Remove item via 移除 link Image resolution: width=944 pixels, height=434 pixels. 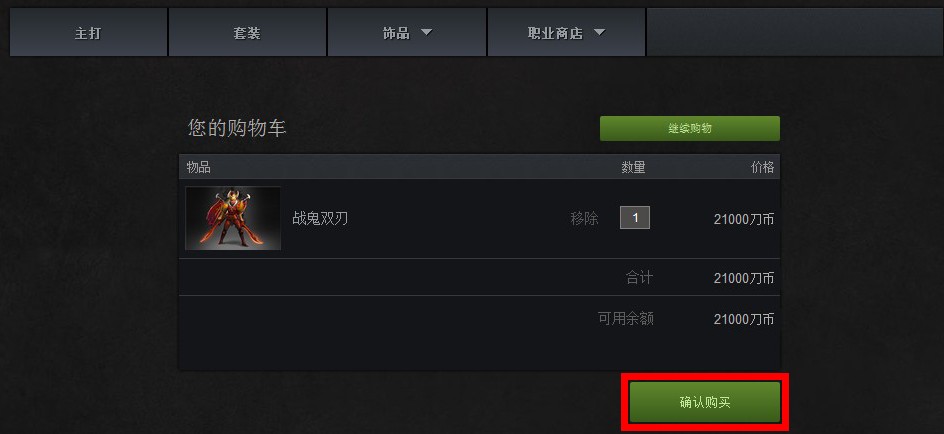(x=584, y=219)
